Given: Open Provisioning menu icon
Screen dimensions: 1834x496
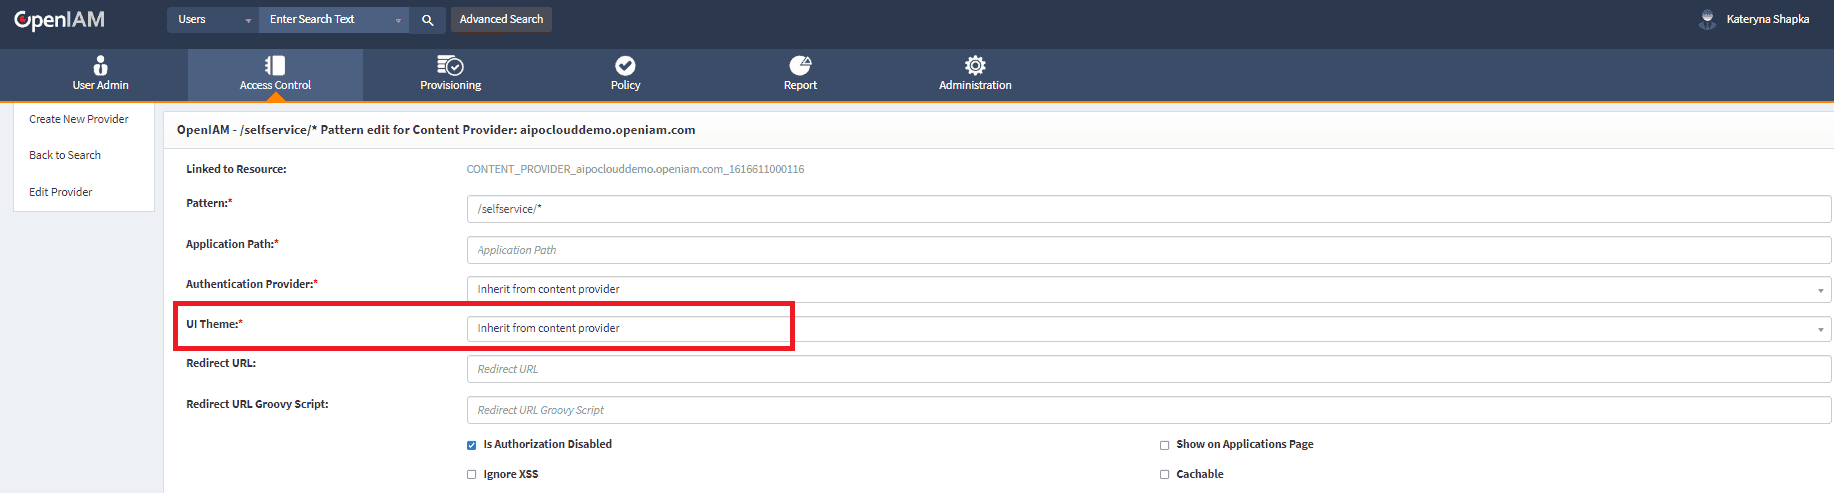Looking at the screenshot, I should pyautogui.click(x=450, y=66).
